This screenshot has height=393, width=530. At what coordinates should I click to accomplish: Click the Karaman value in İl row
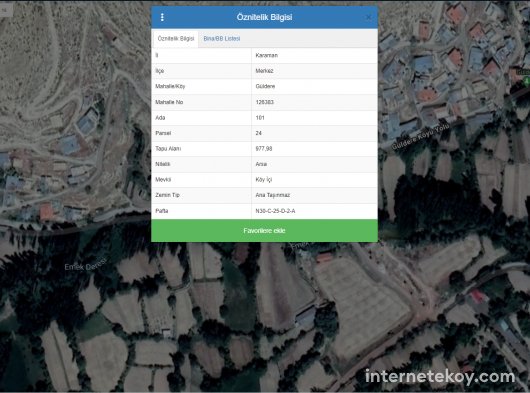pyautogui.click(x=267, y=55)
